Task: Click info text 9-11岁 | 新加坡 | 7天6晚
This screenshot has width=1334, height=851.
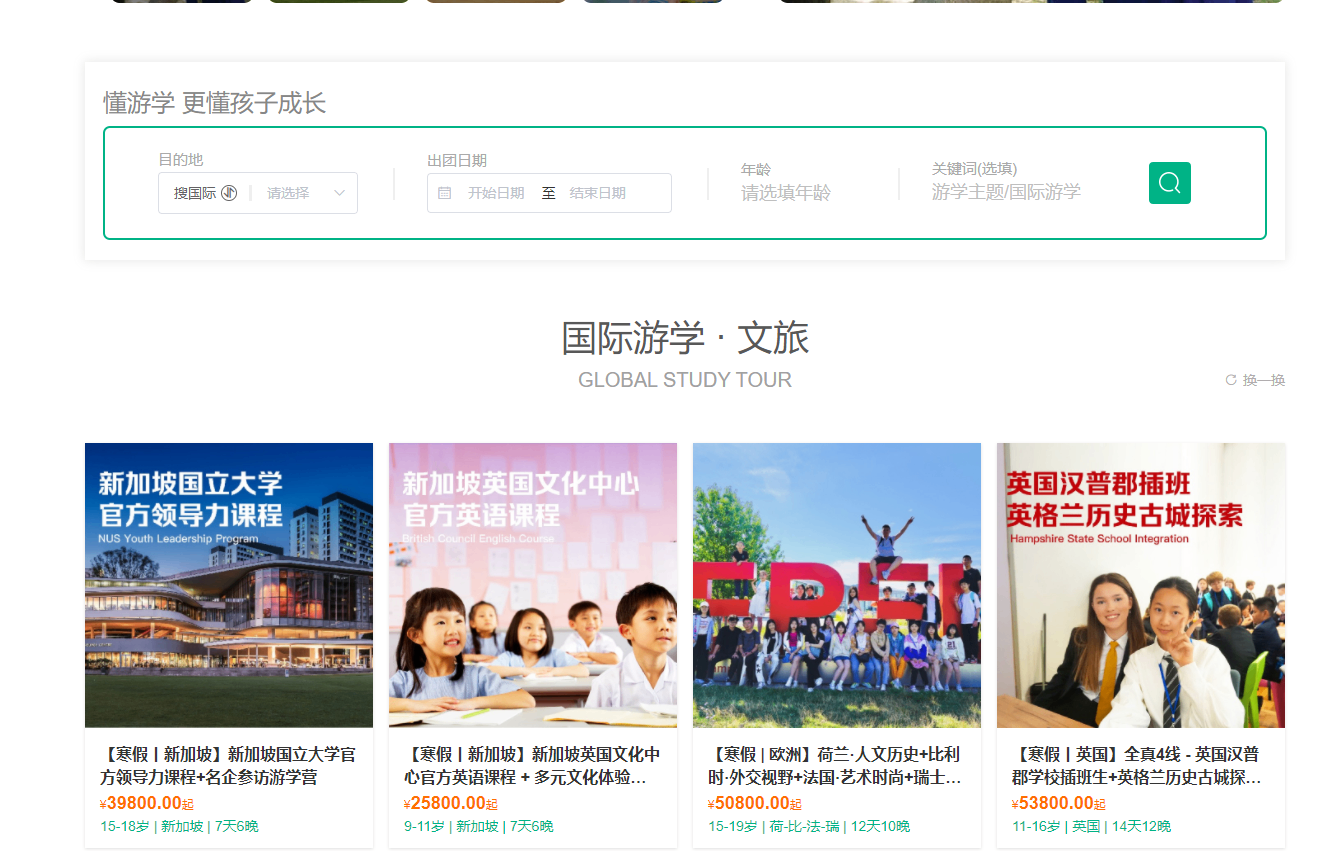Action: click(x=478, y=826)
